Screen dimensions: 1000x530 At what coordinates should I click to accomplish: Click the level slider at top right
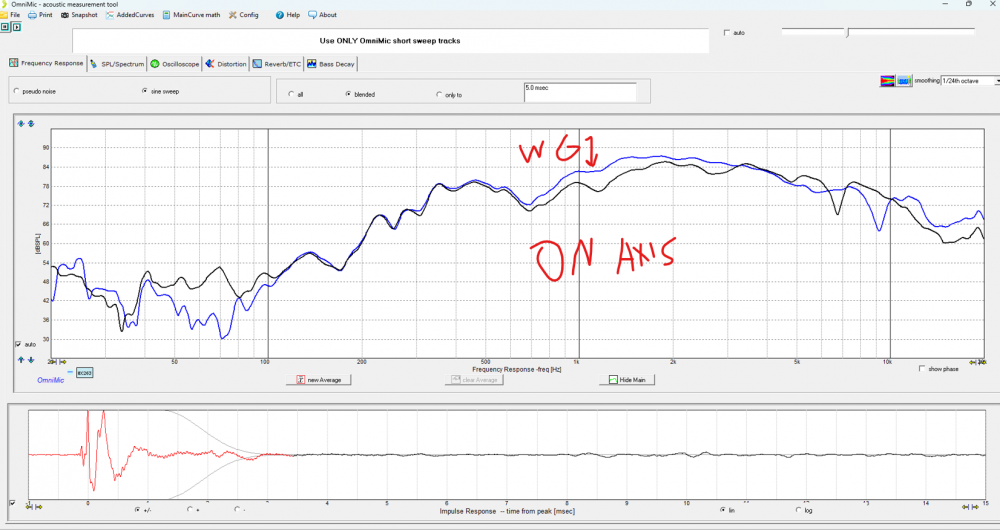[x=848, y=33]
